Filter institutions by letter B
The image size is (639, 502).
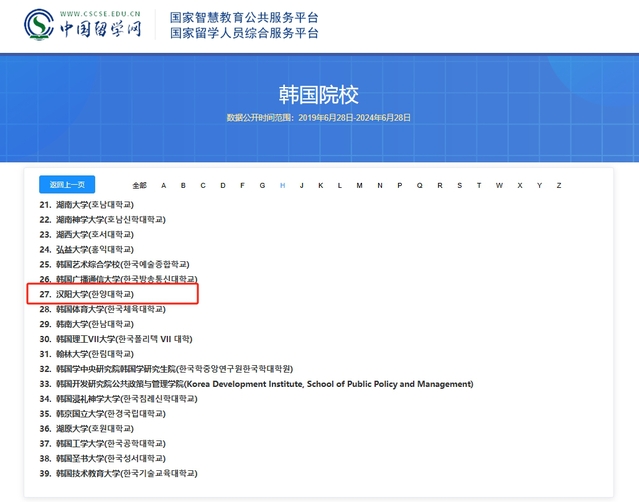click(x=183, y=185)
